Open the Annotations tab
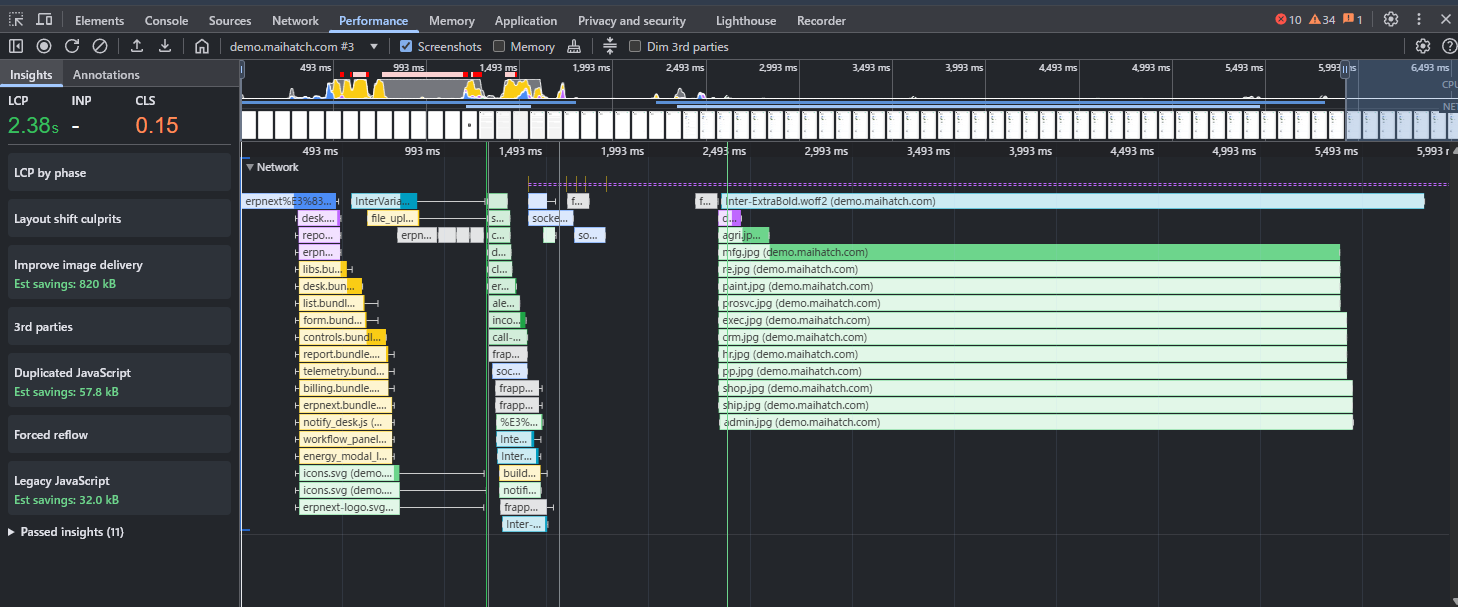Image resolution: width=1458 pixels, height=607 pixels. tap(106, 75)
